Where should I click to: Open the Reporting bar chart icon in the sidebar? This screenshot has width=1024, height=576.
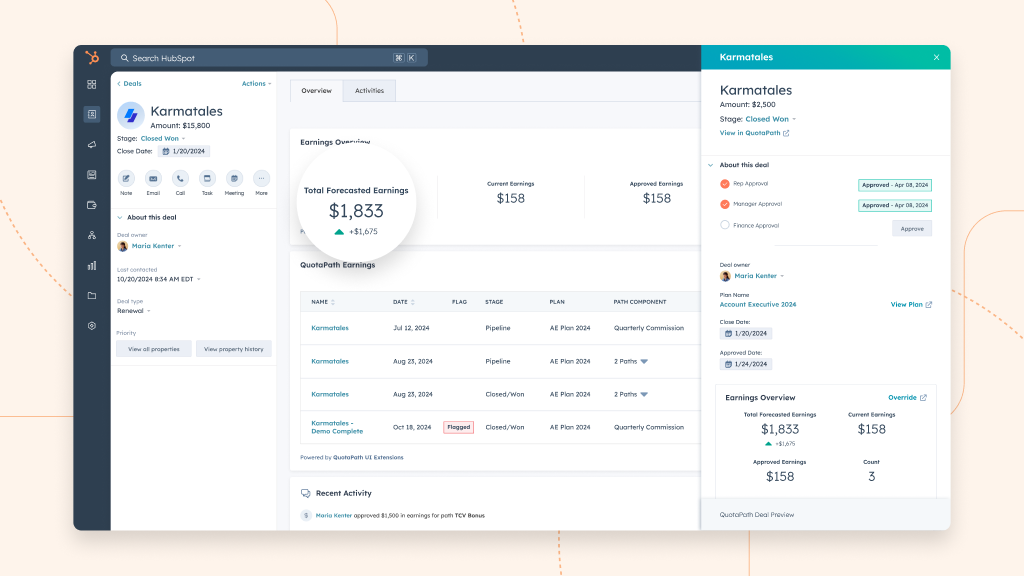(91, 265)
